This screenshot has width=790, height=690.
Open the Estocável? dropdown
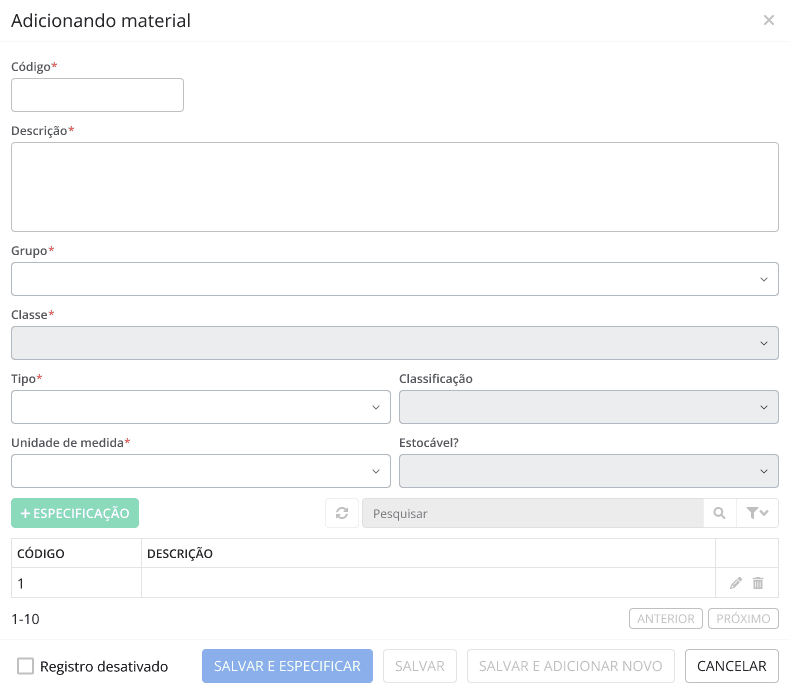tap(588, 471)
